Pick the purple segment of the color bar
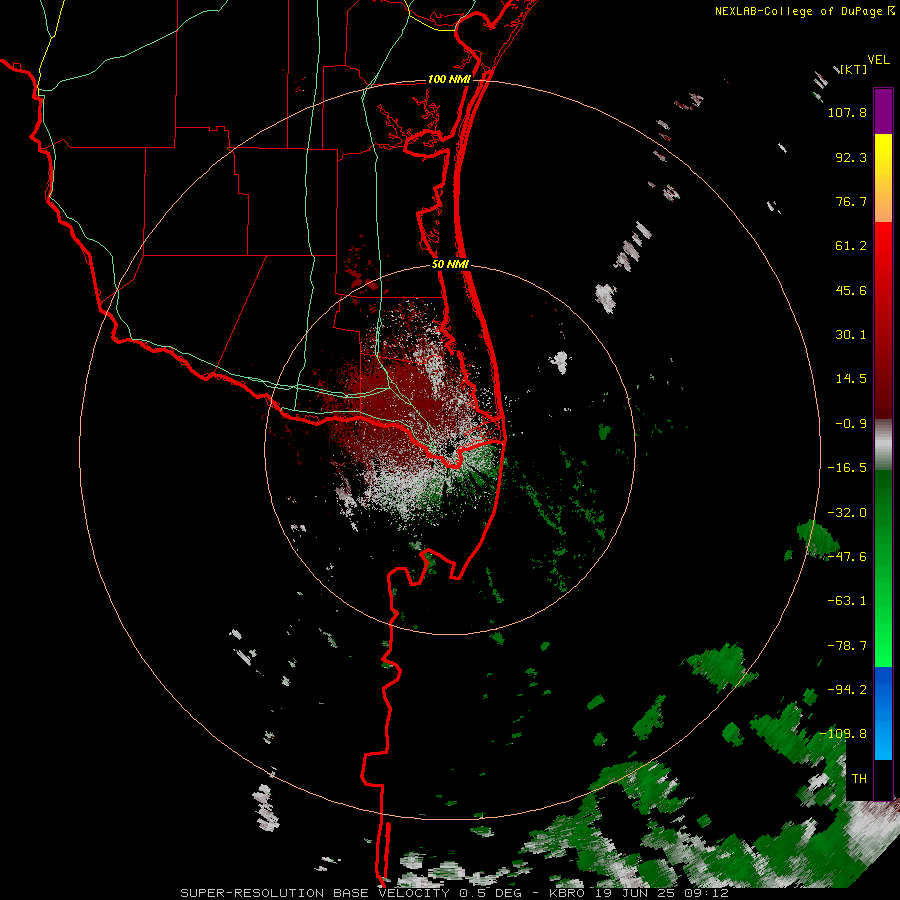900x900 pixels. pos(883,111)
